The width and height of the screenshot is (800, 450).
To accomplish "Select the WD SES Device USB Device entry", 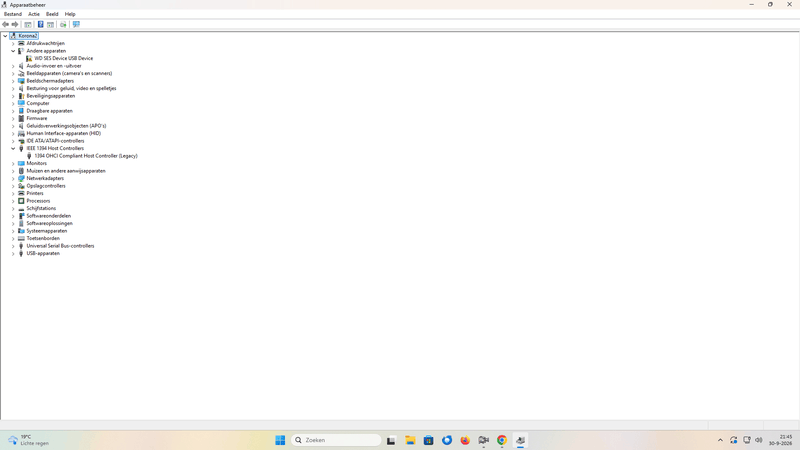I will [64, 58].
